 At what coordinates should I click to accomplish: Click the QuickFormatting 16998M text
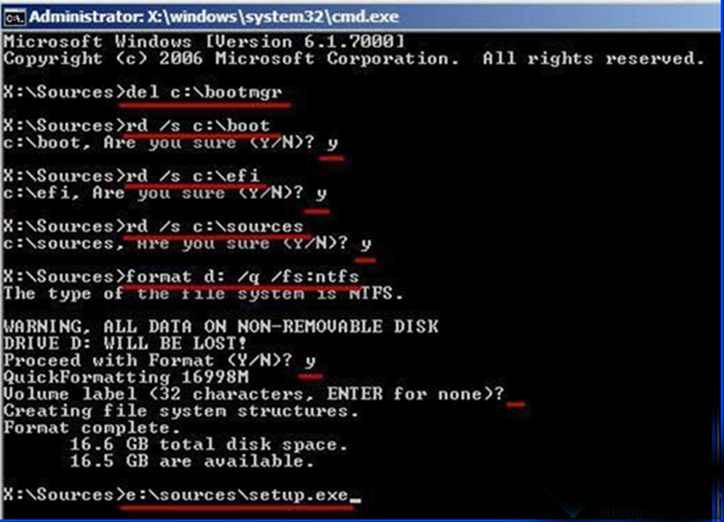click(x=126, y=377)
